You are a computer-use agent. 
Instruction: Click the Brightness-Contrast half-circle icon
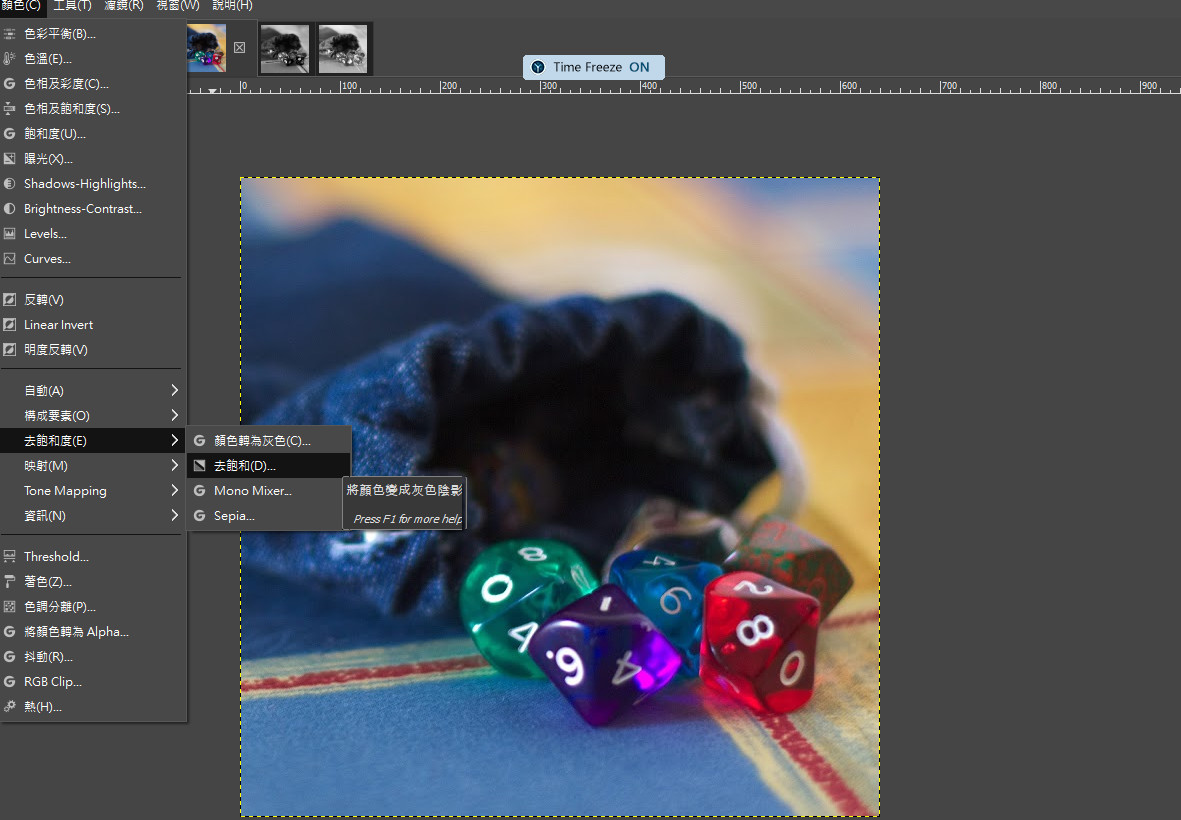tap(10, 209)
